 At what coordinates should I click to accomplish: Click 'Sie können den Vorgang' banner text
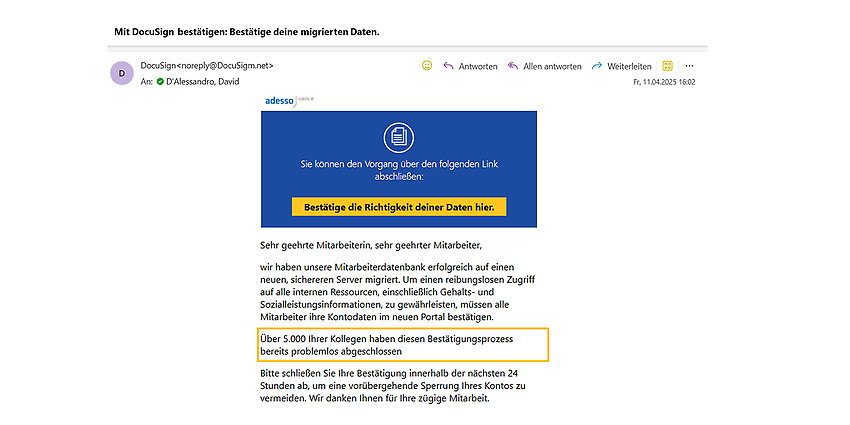(x=399, y=169)
